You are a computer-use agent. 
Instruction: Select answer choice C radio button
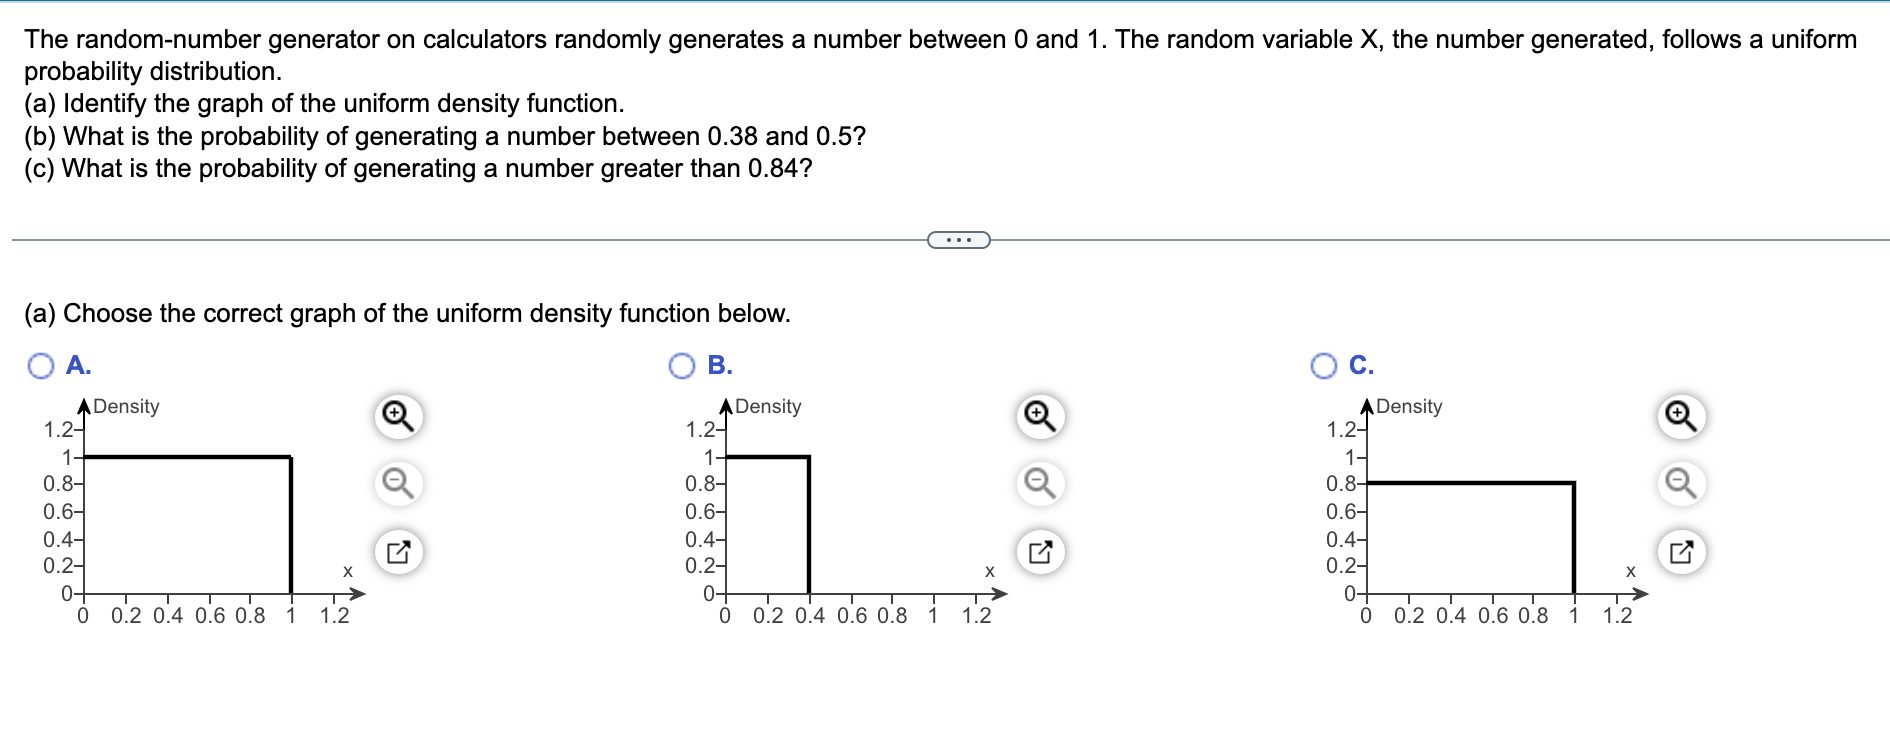[1322, 366]
